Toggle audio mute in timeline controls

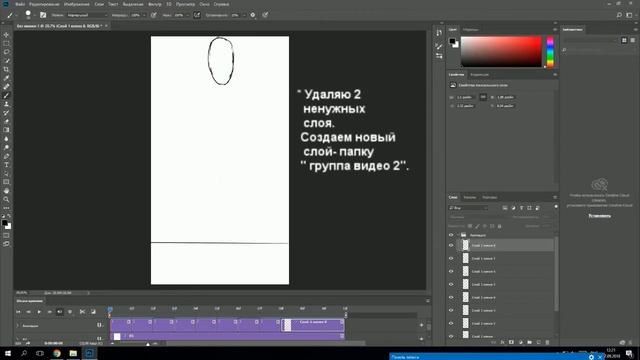tap(60, 312)
